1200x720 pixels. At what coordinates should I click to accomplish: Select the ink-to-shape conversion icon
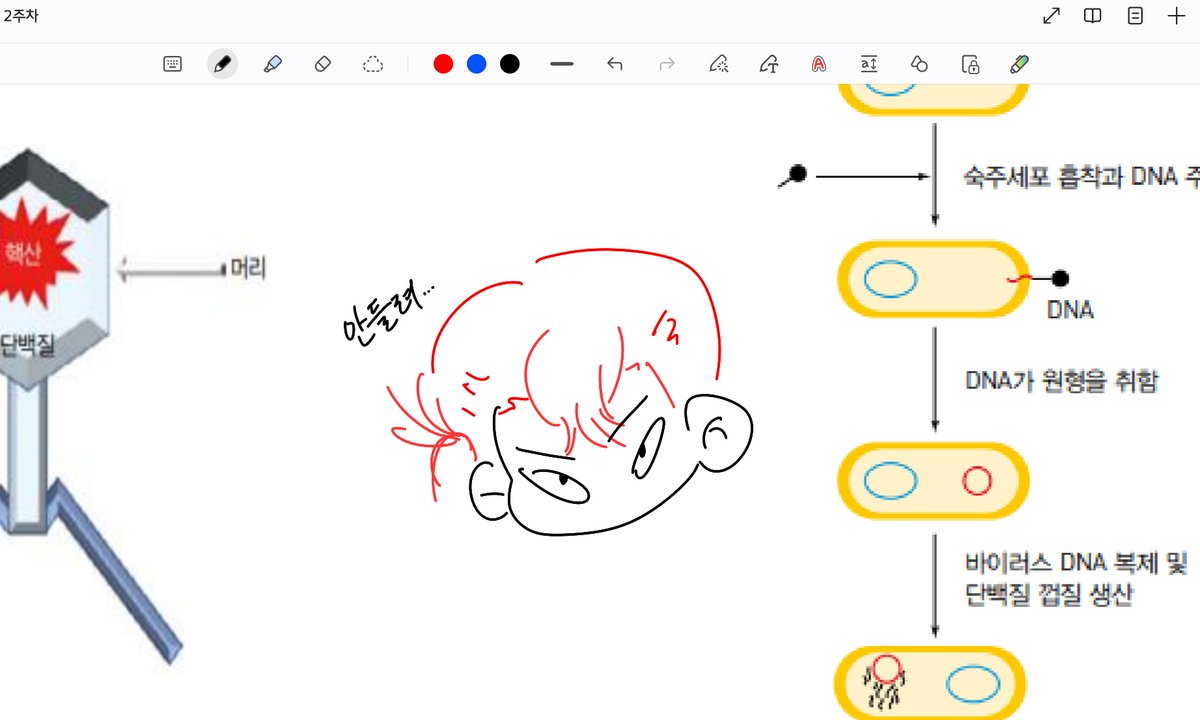(x=718, y=63)
